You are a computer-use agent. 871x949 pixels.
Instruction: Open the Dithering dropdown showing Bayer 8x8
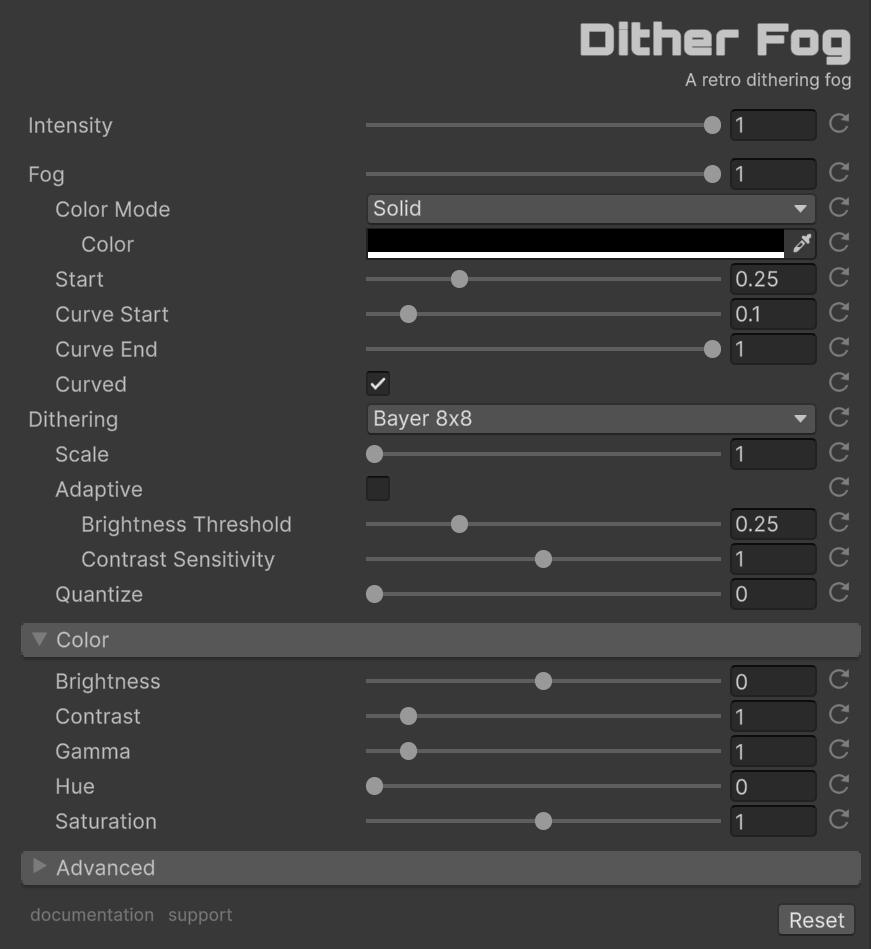pyautogui.click(x=590, y=419)
